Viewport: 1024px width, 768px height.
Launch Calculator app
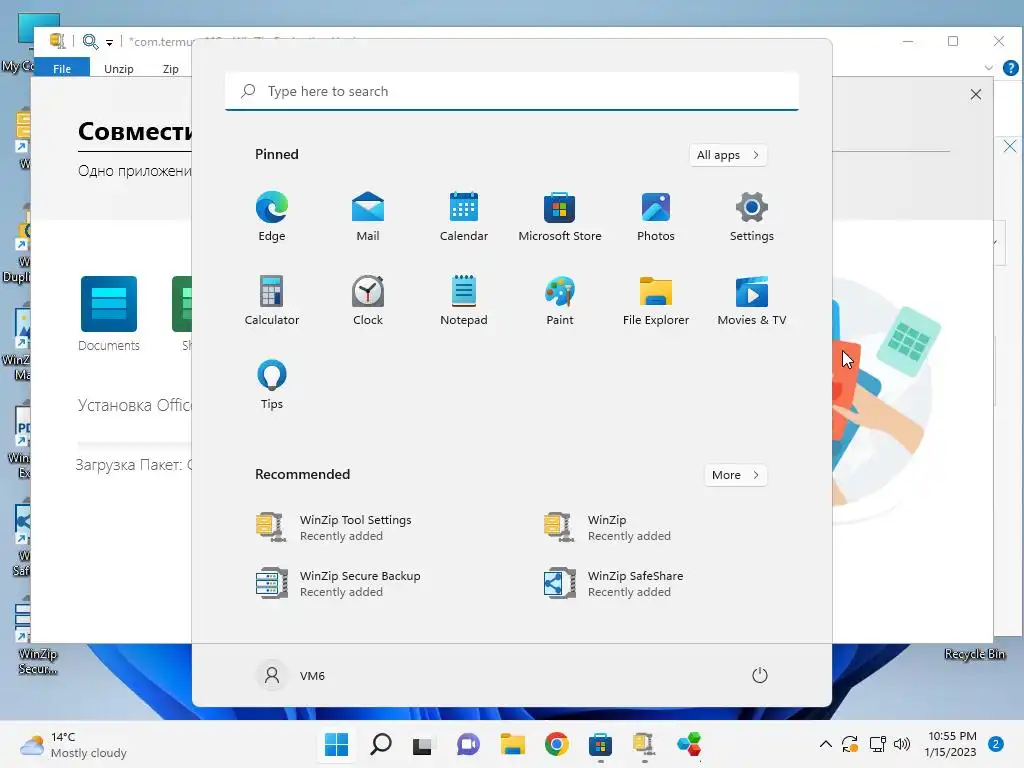point(272,300)
